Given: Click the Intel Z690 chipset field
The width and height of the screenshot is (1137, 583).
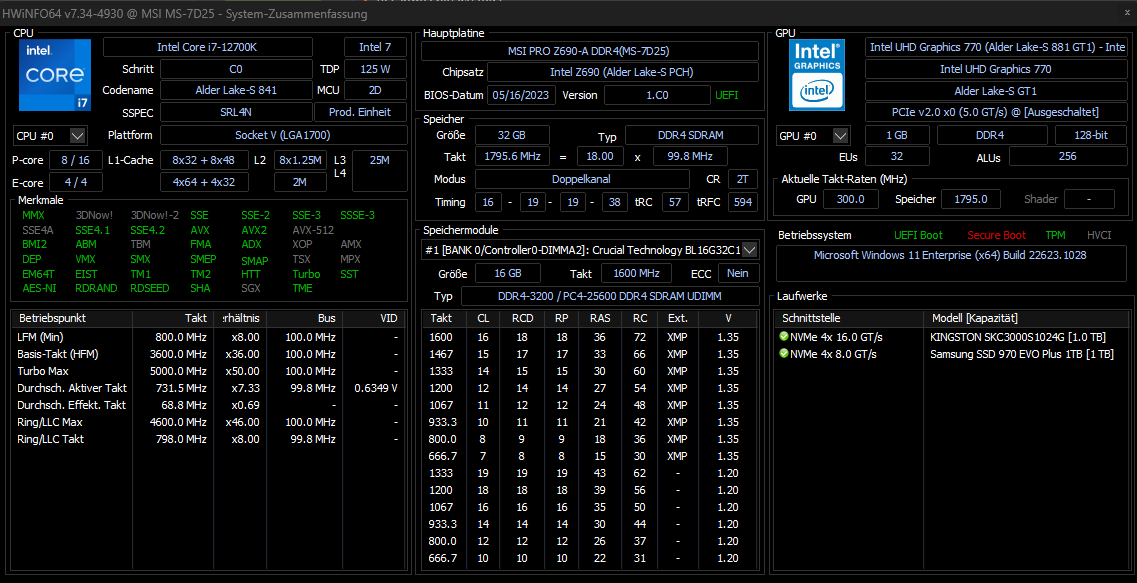Looking at the screenshot, I should click(622, 73).
